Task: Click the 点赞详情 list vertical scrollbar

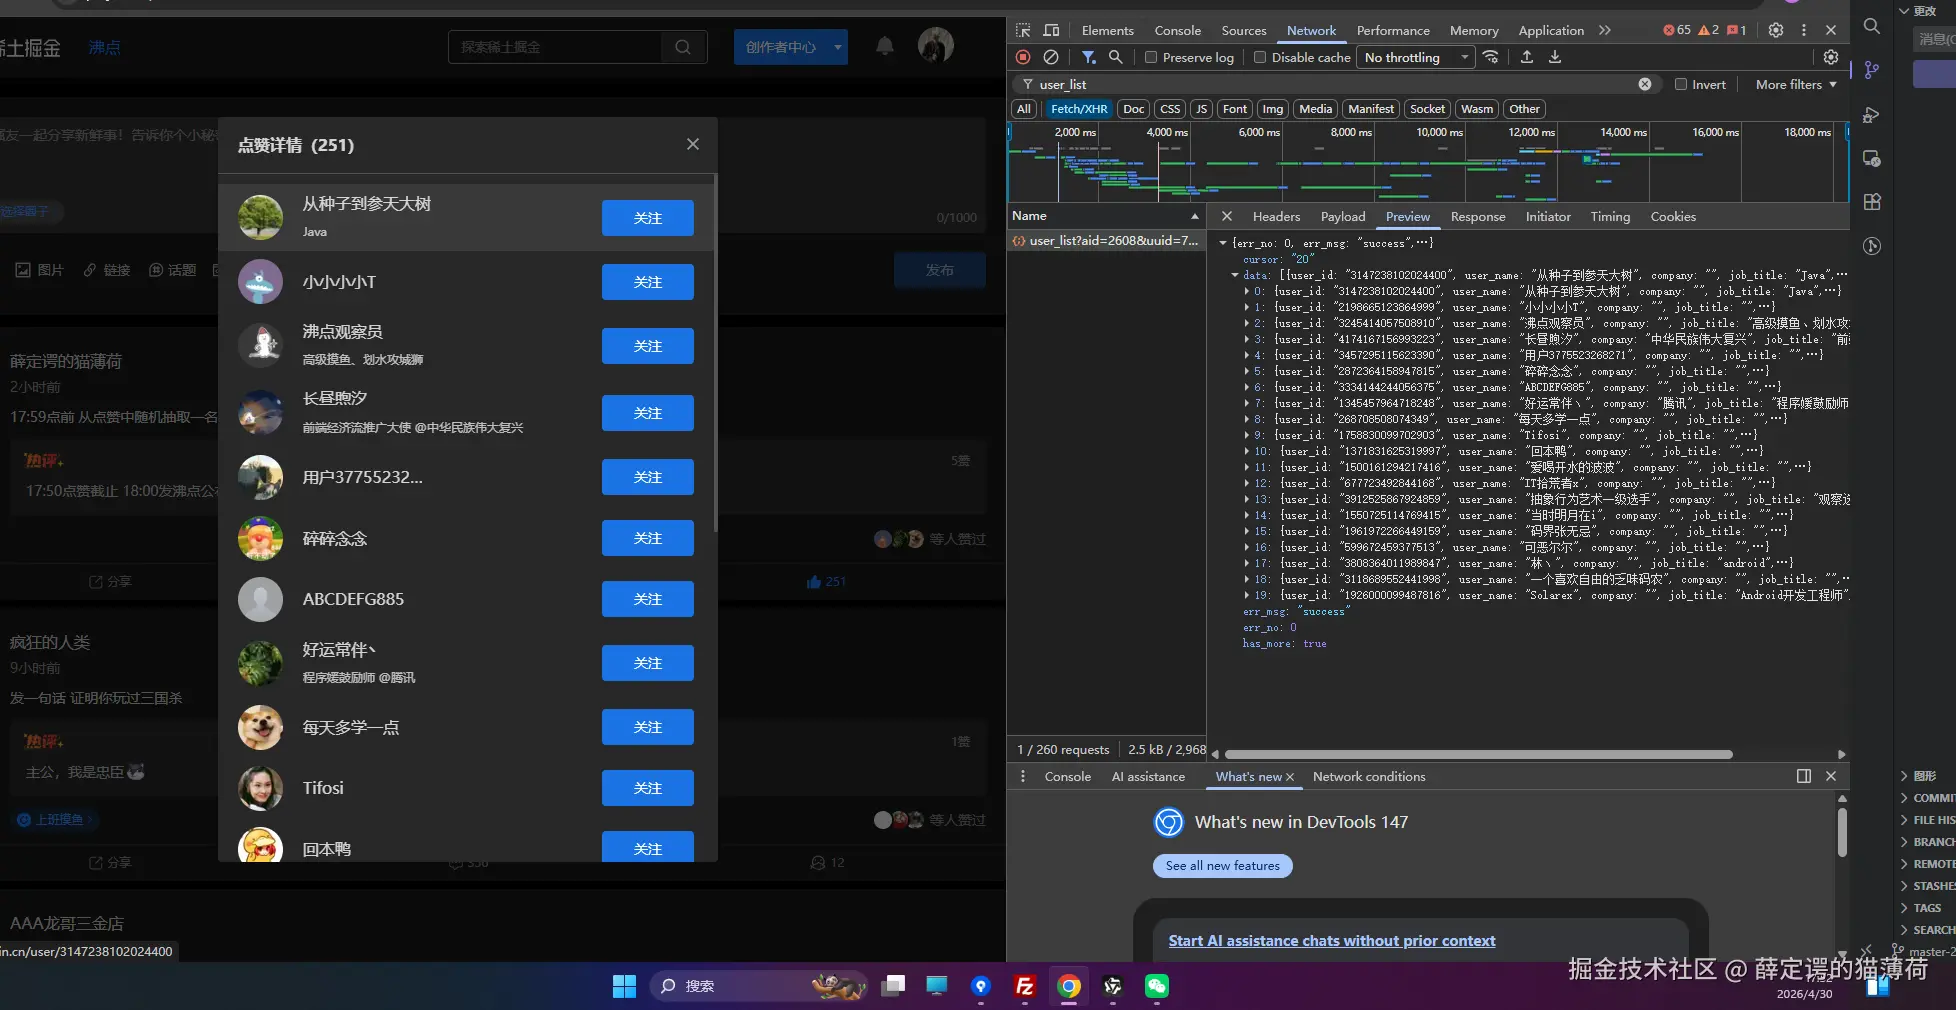Action: pyautogui.click(x=715, y=353)
